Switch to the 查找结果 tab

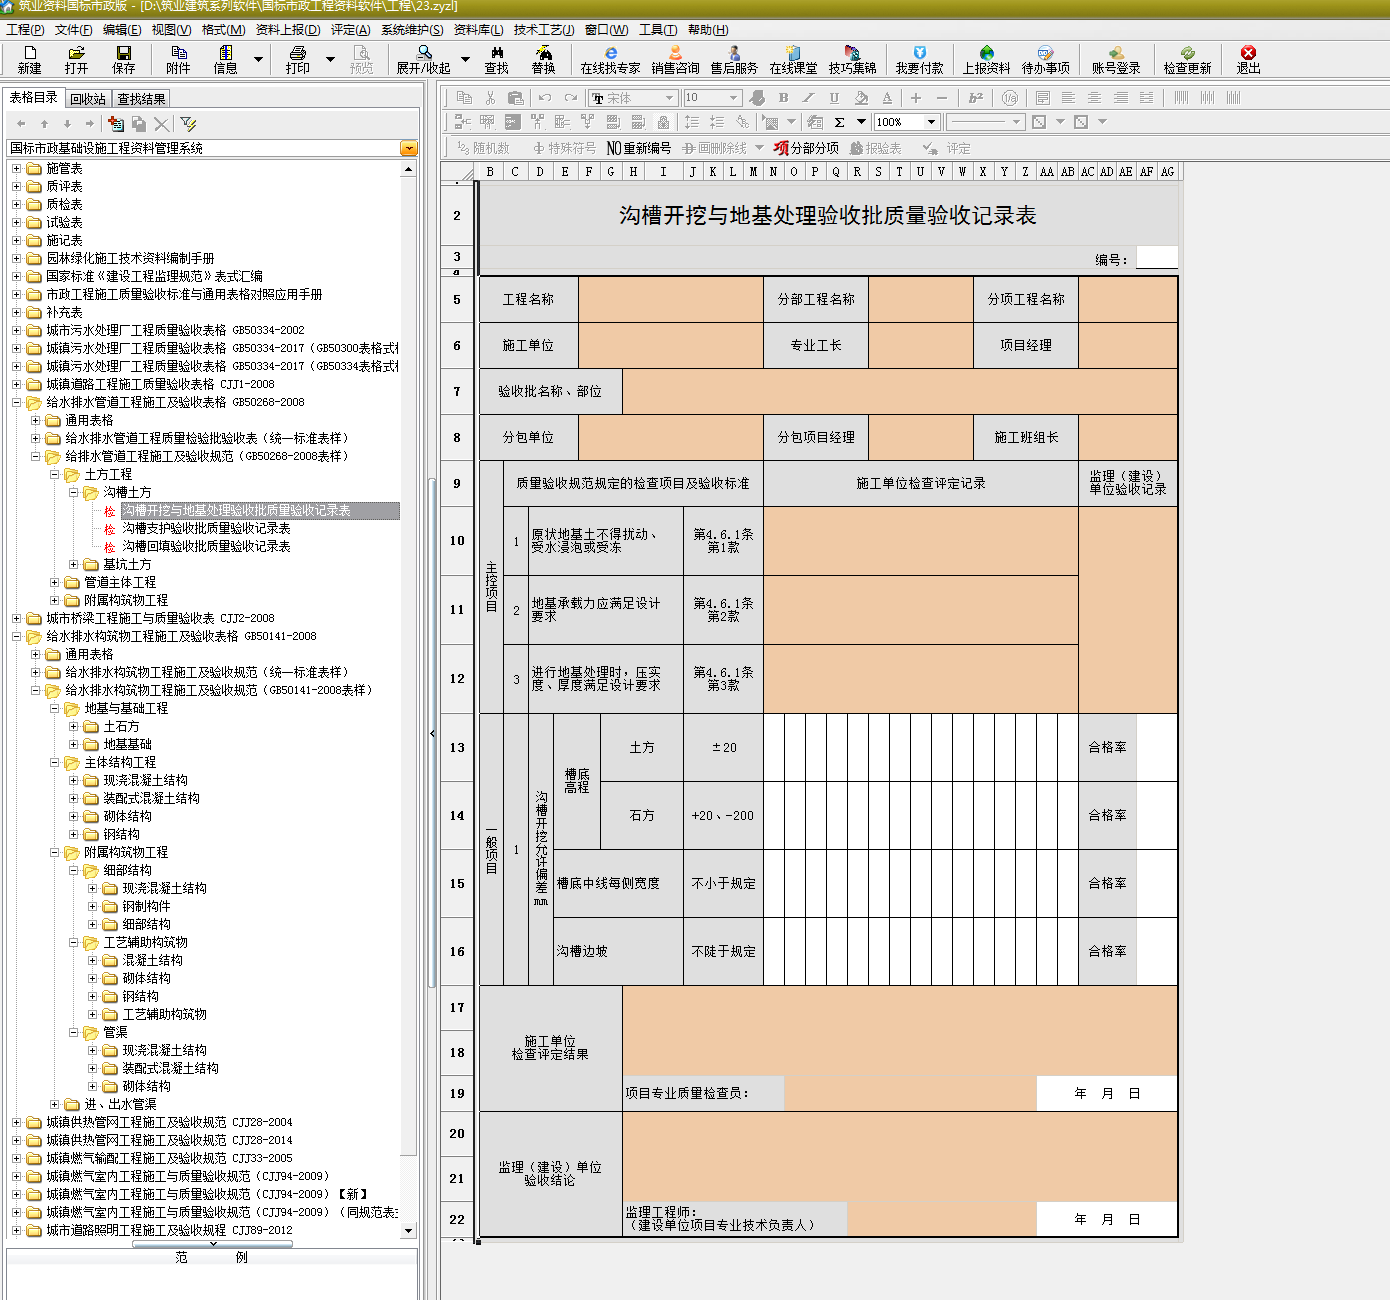pos(141,99)
